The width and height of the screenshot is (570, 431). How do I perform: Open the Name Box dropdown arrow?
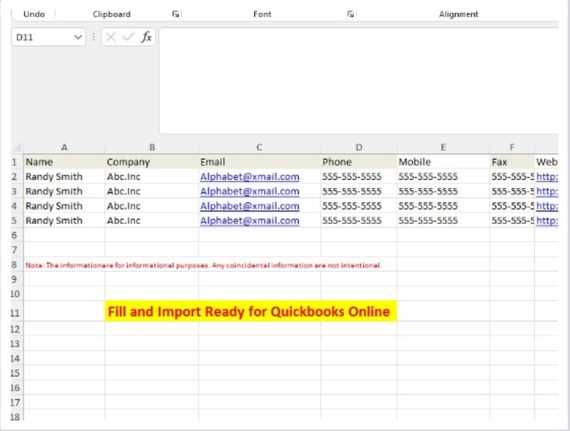point(77,37)
